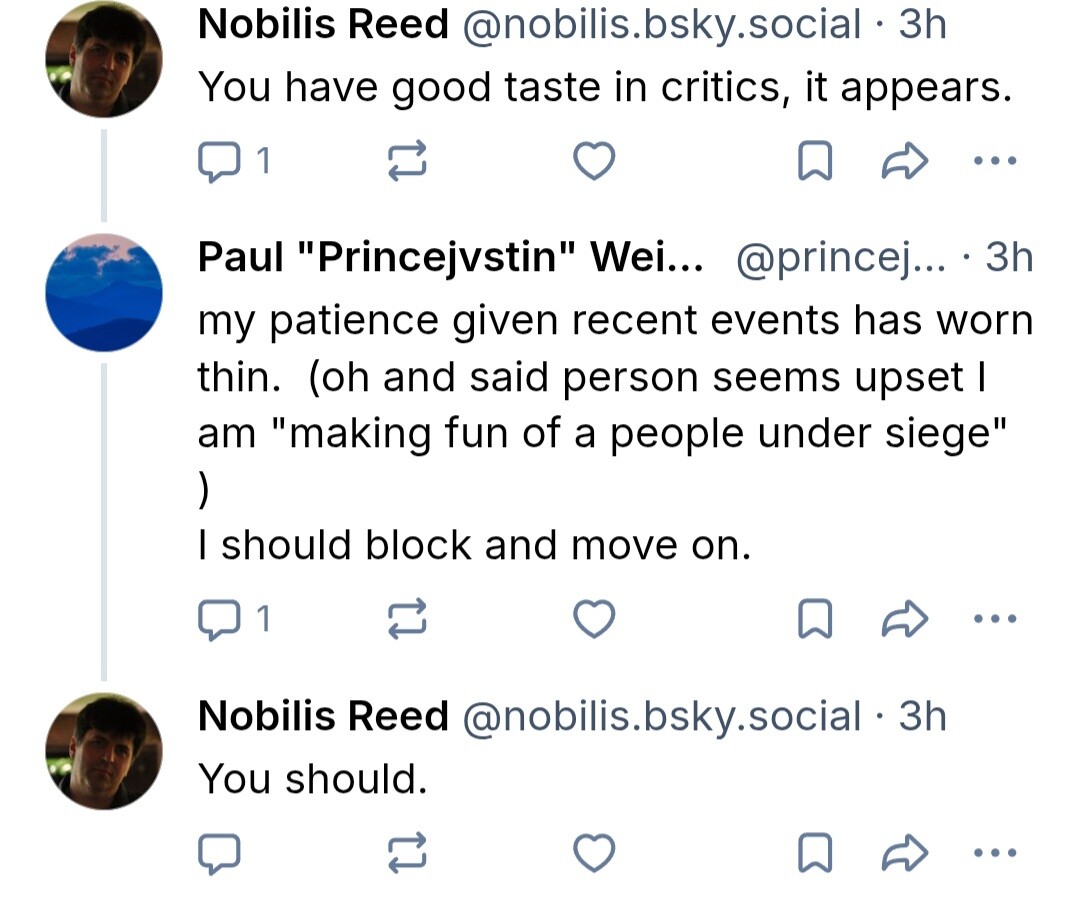View Paul's blue mountain avatar
The width and height of the screenshot is (1080, 912).
(x=104, y=292)
